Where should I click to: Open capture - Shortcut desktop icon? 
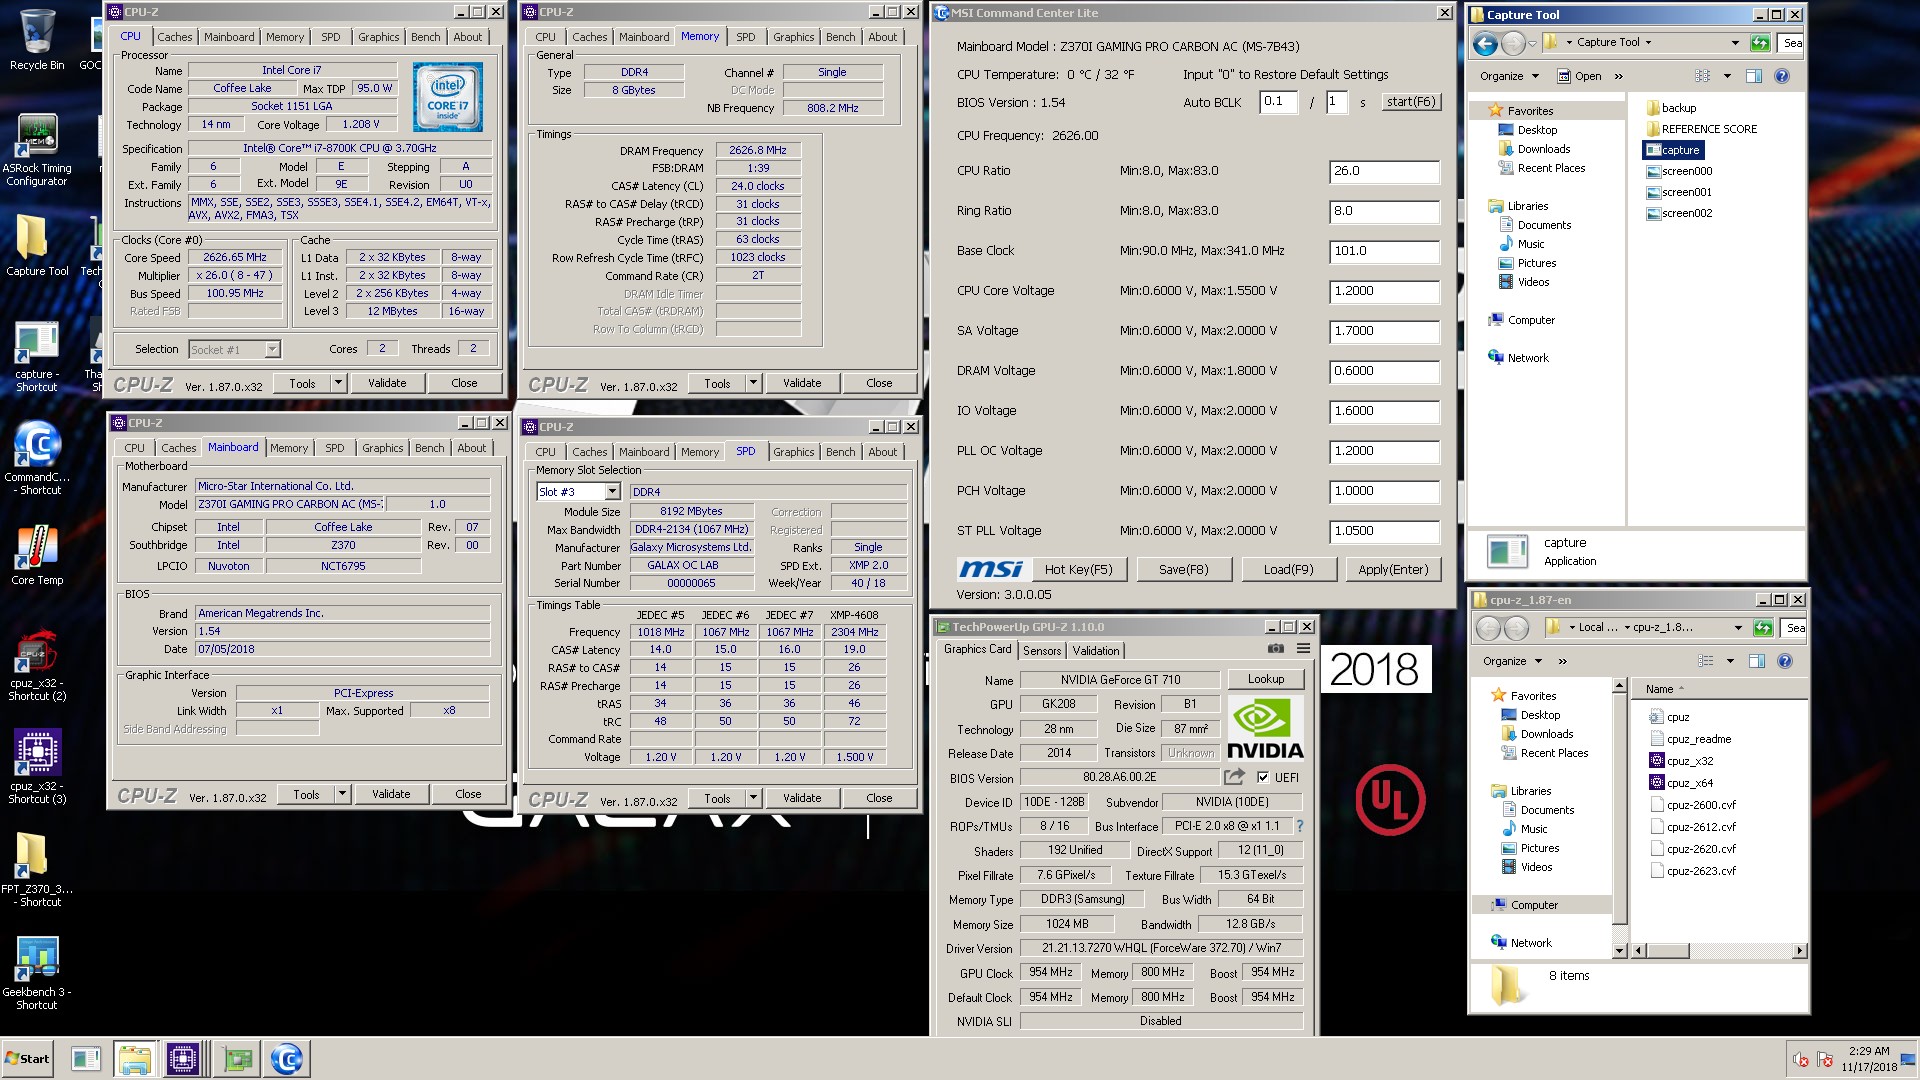(x=37, y=357)
